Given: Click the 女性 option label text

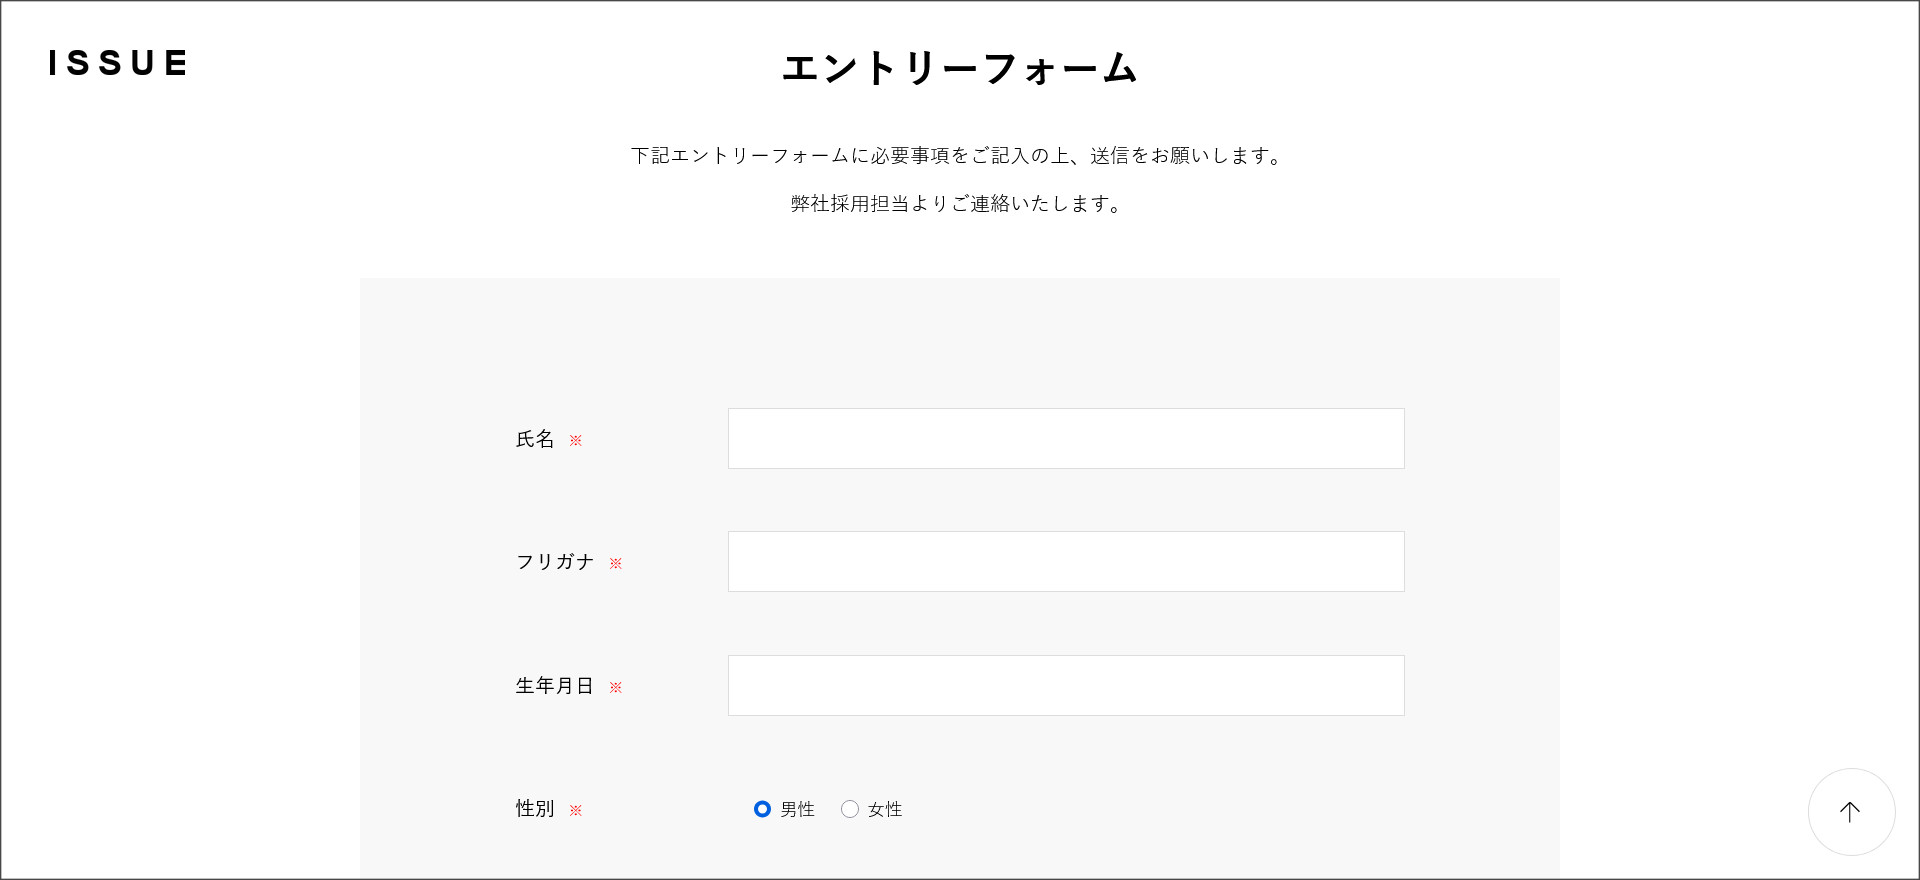Looking at the screenshot, I should click(885, 809).
